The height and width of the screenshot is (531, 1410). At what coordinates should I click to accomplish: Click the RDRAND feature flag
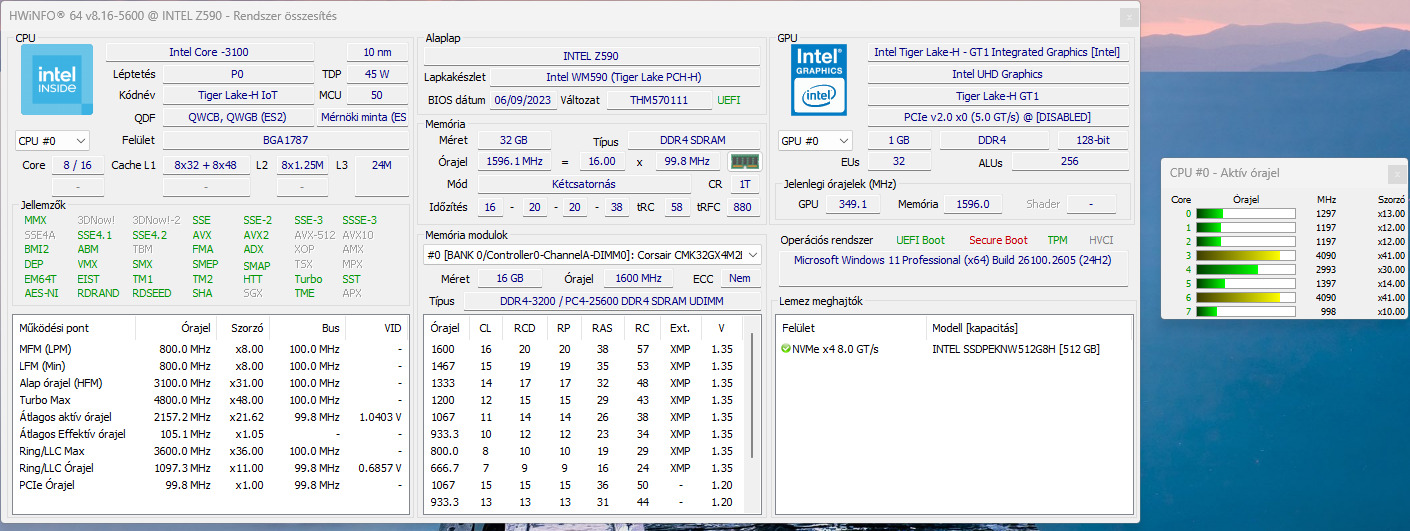pos(98,293)
